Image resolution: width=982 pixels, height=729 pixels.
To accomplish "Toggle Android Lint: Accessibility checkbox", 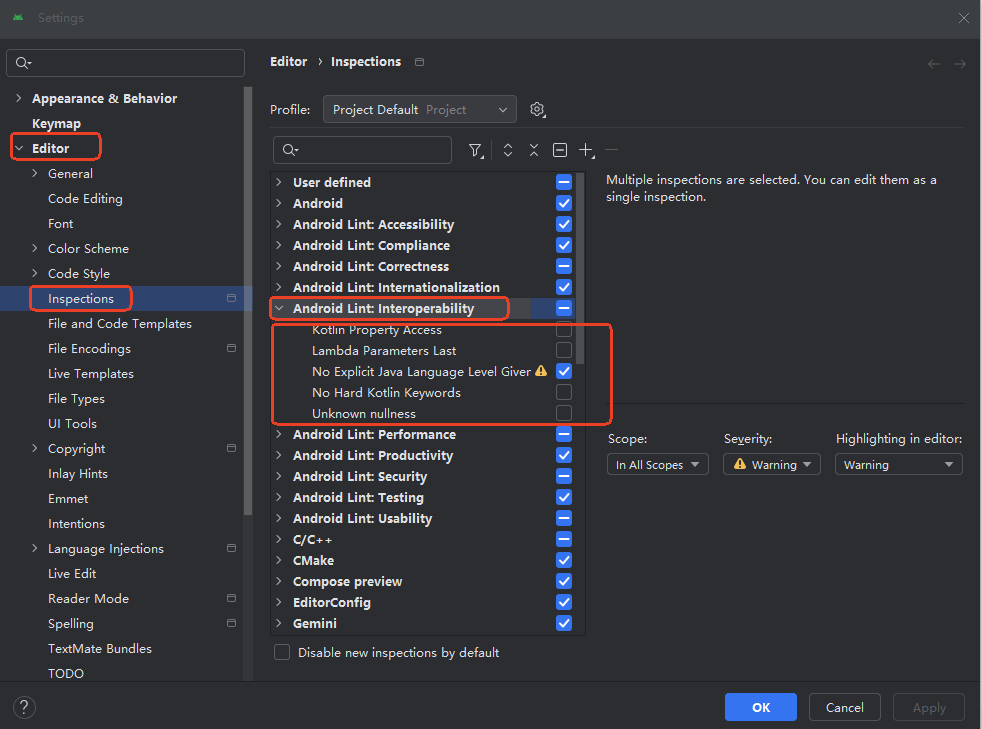I will [x=564, y=224].
